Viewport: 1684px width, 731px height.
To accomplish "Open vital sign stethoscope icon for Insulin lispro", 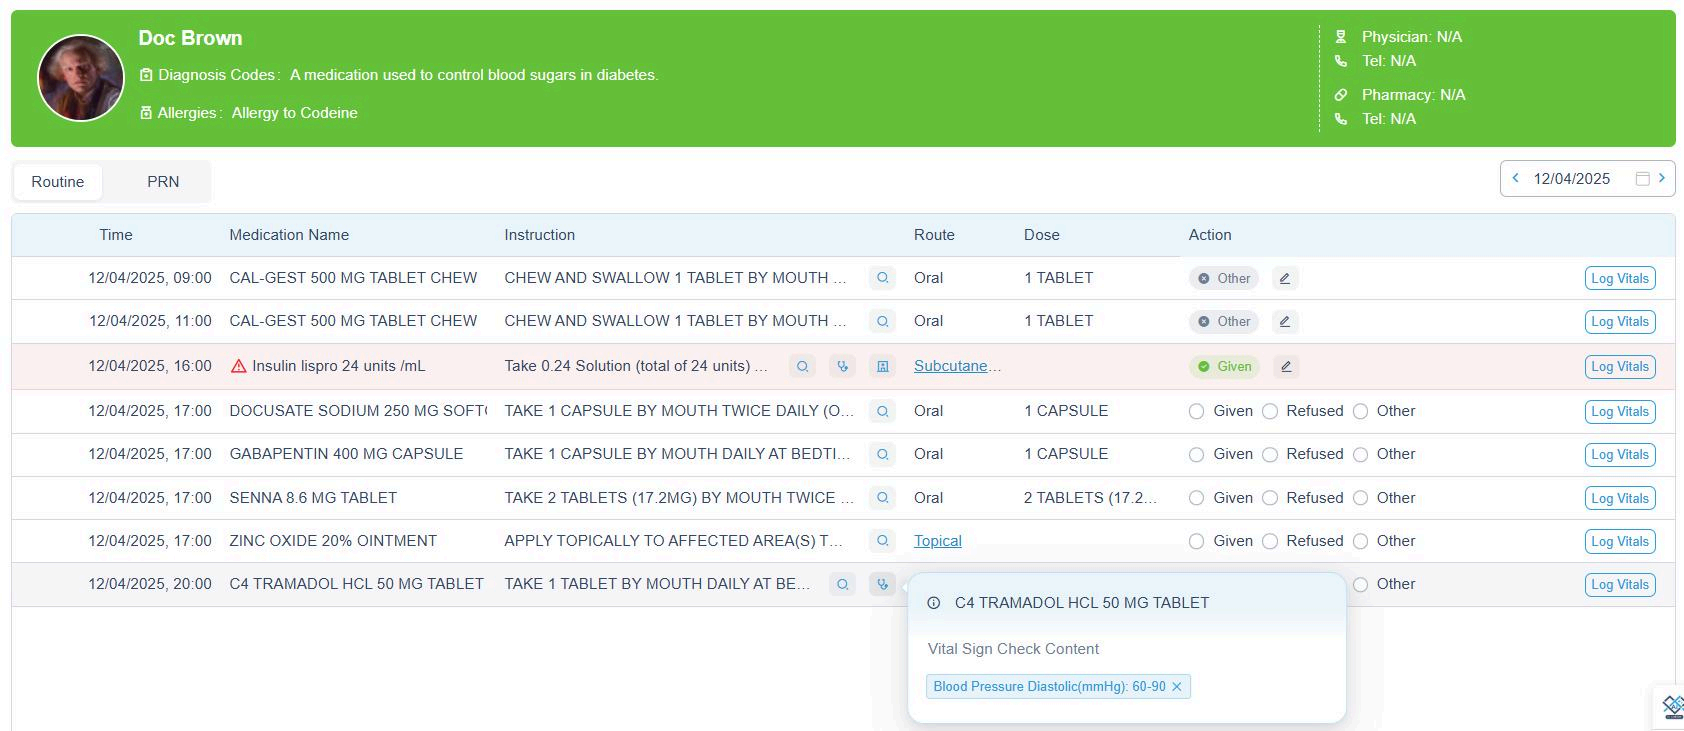I will pyautogui.click(x=842, y=367).
